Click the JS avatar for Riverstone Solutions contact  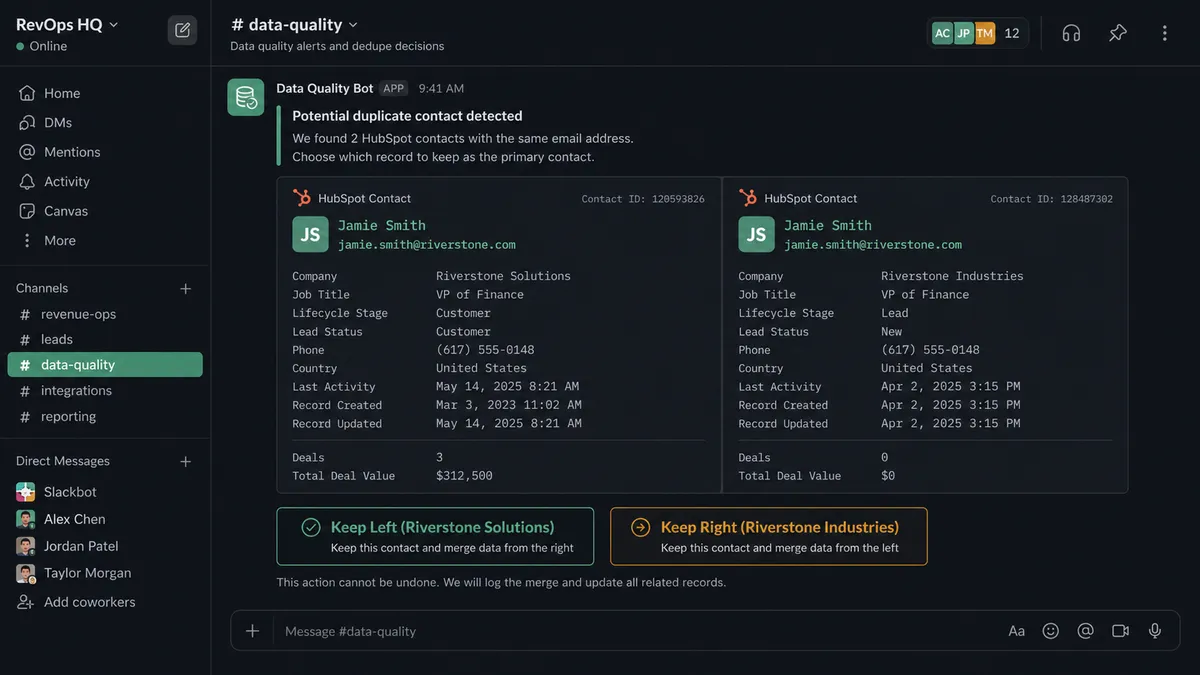[x=310, y=234]
